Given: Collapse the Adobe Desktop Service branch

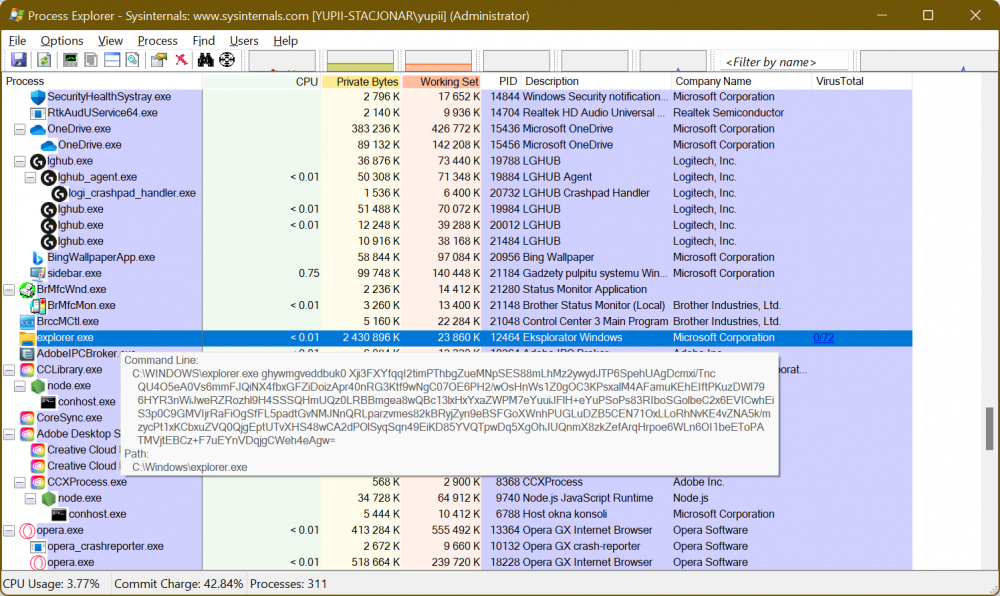Looking at the screenshot, I should coord(8,433).
